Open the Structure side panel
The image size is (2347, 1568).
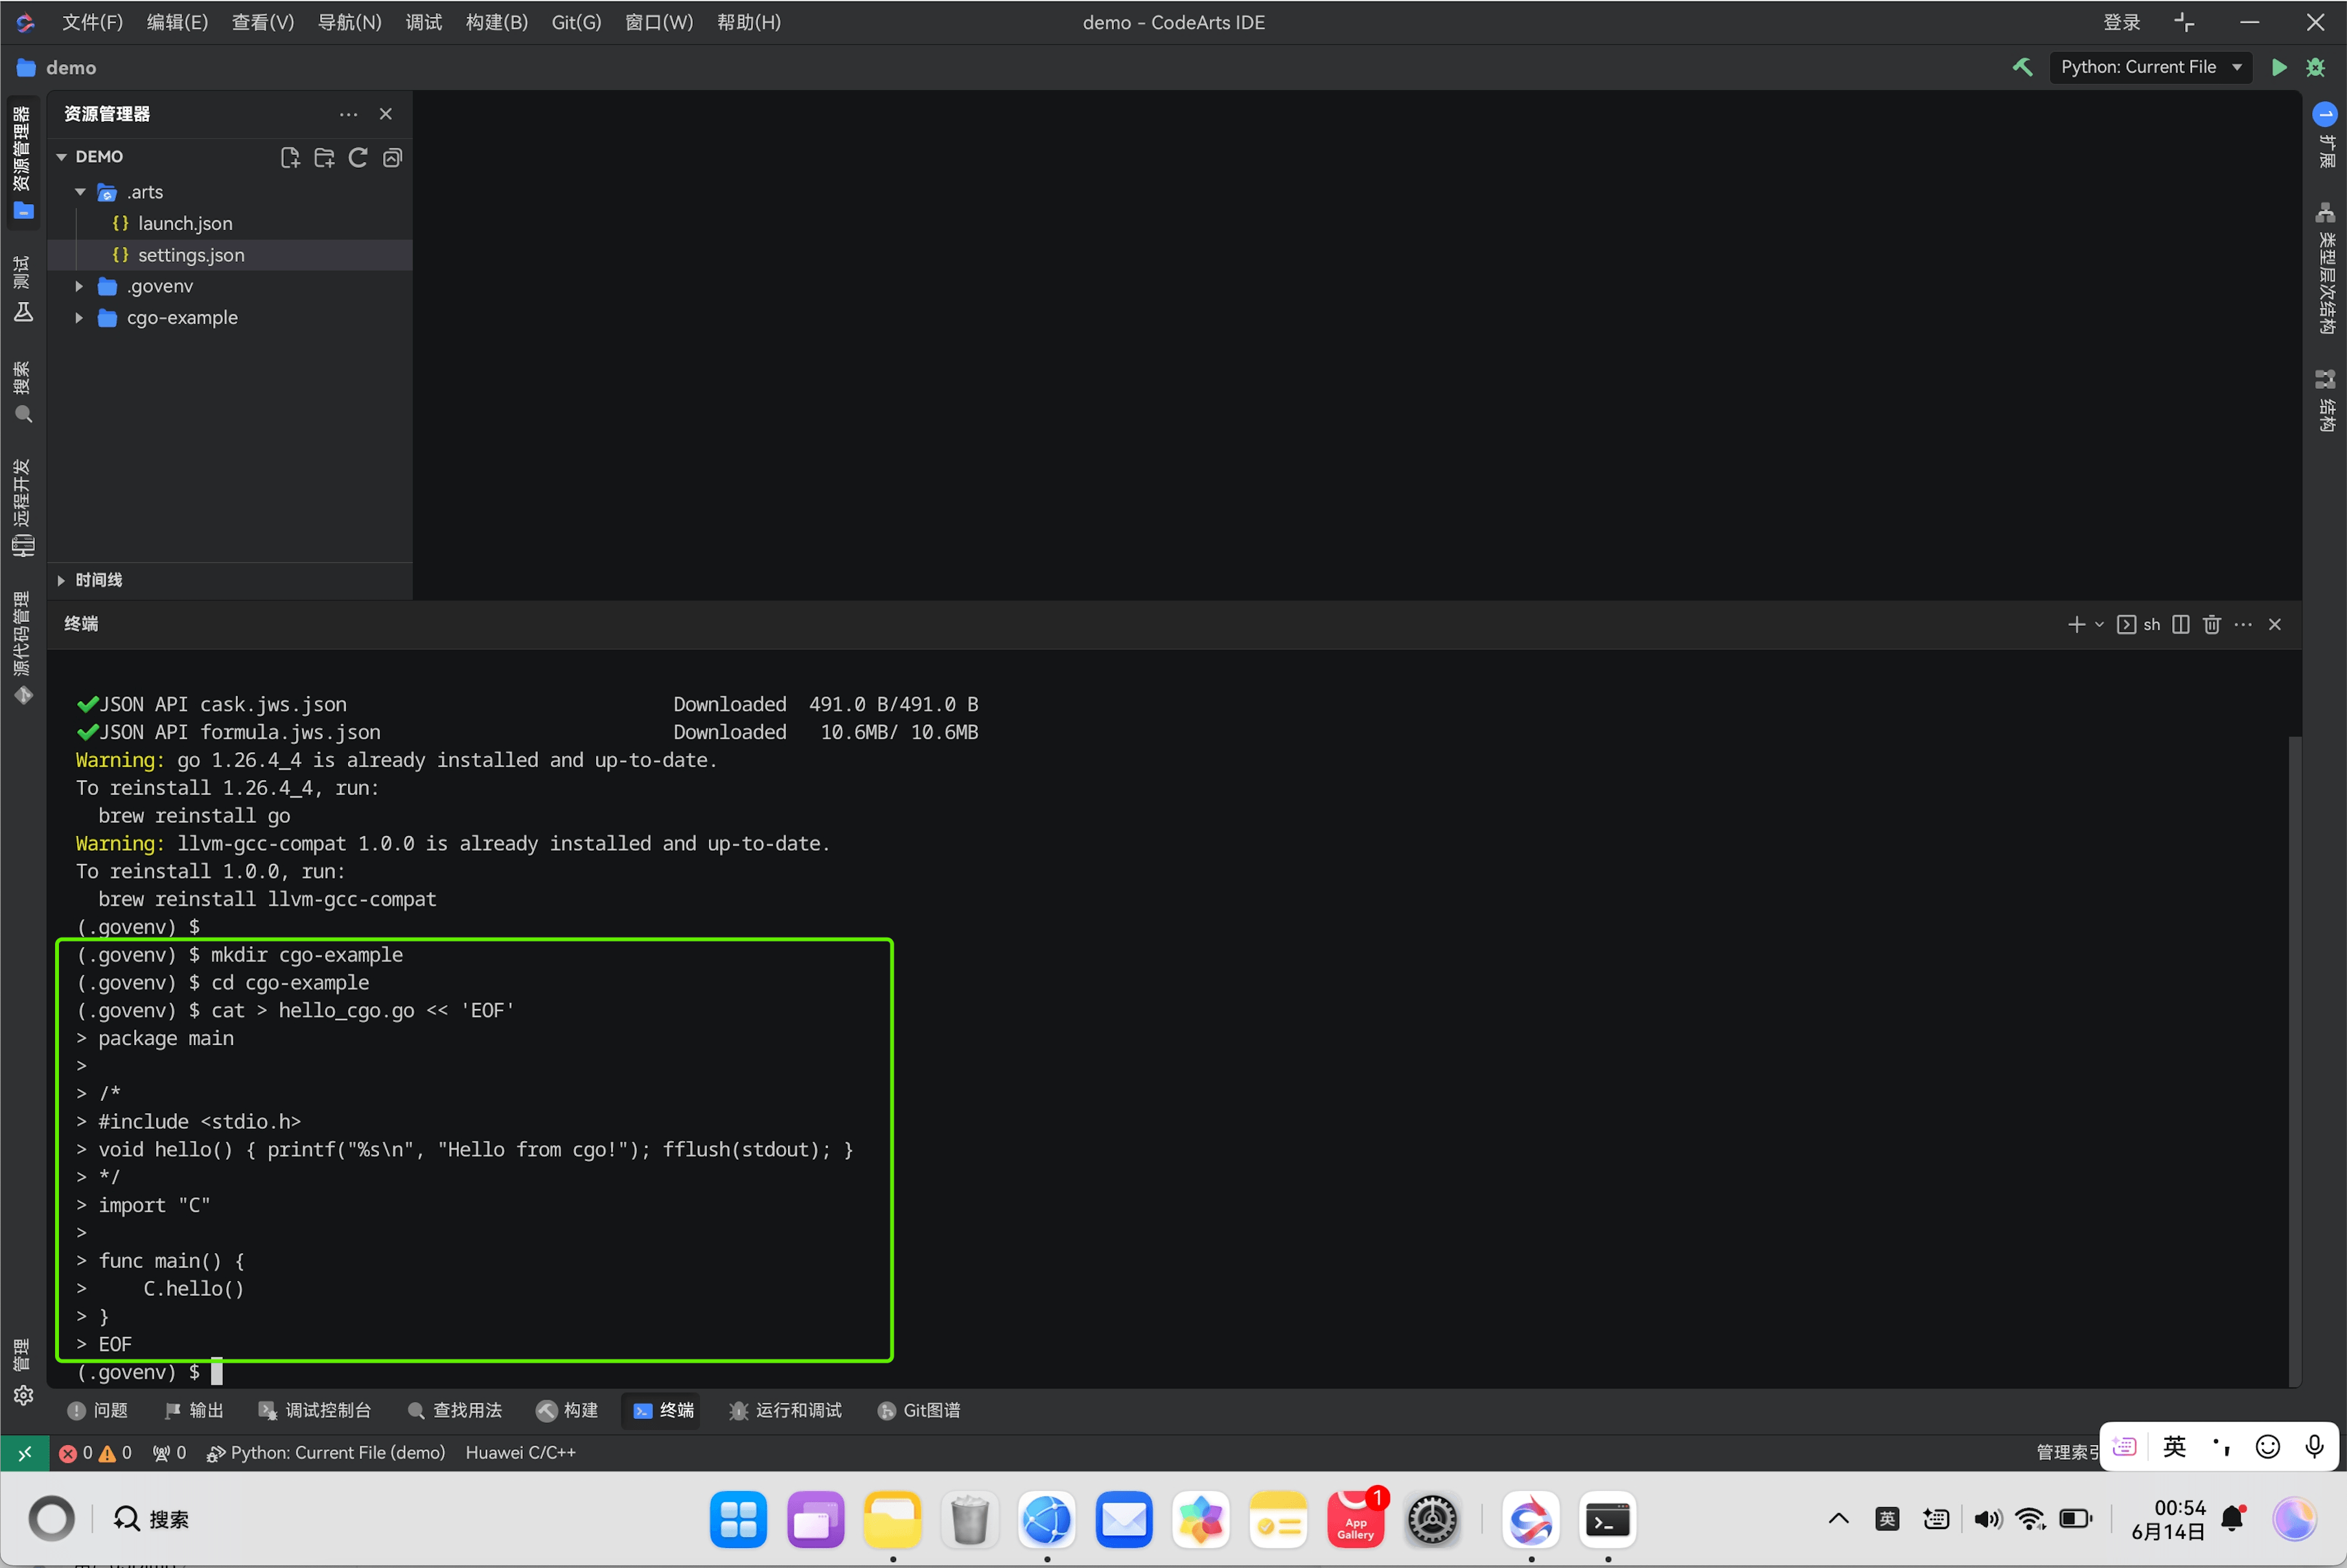2326,400
